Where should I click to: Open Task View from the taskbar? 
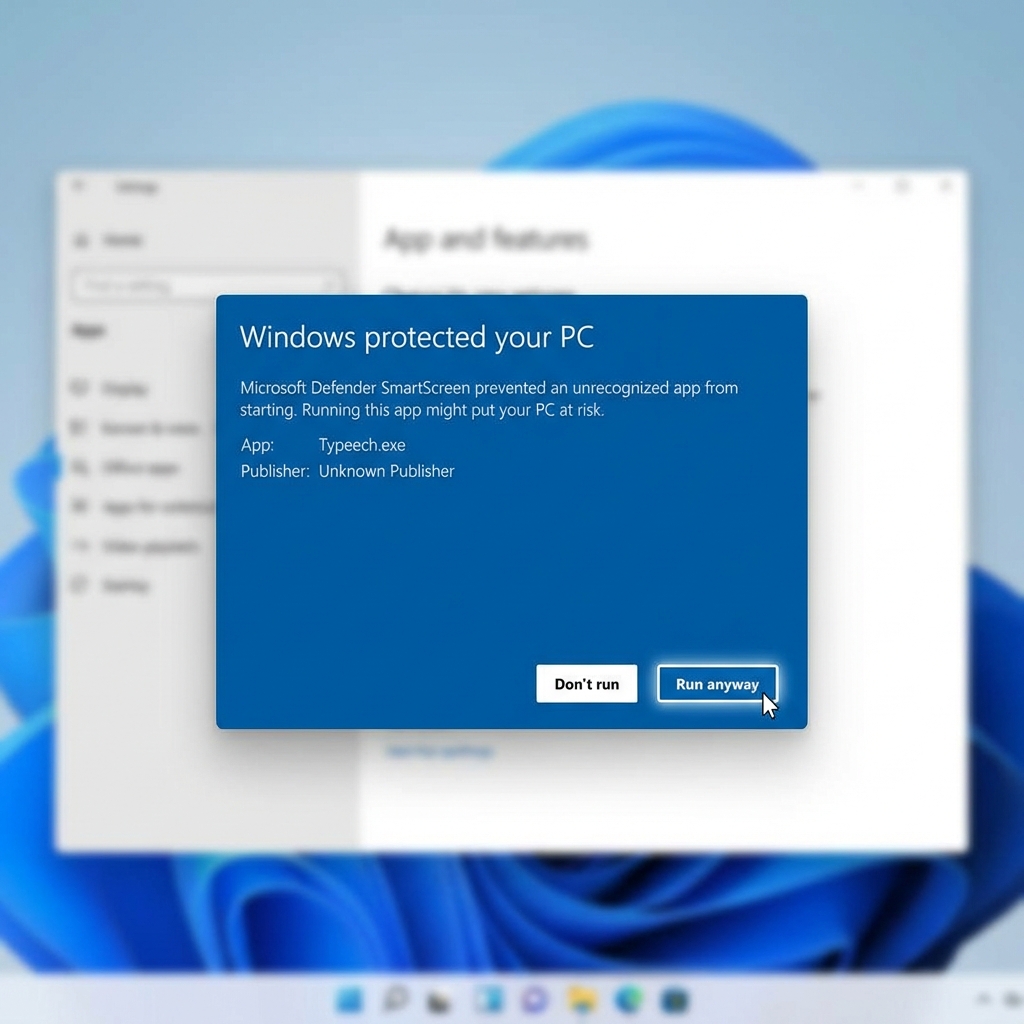tap(439, 1000)
